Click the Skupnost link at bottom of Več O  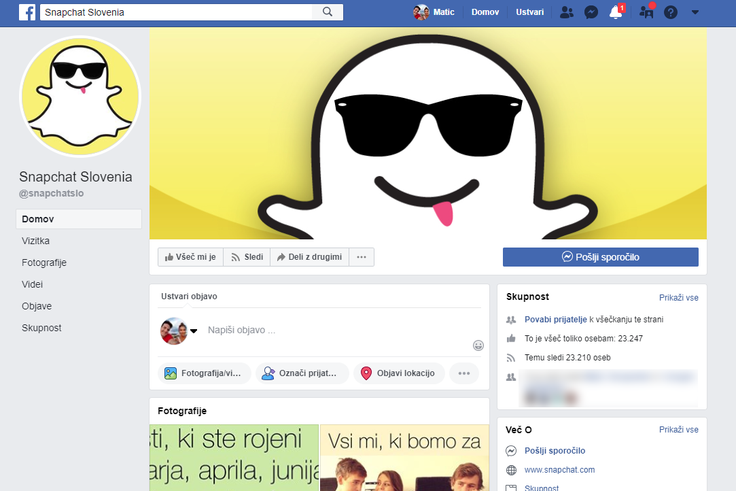pos(541,488)
